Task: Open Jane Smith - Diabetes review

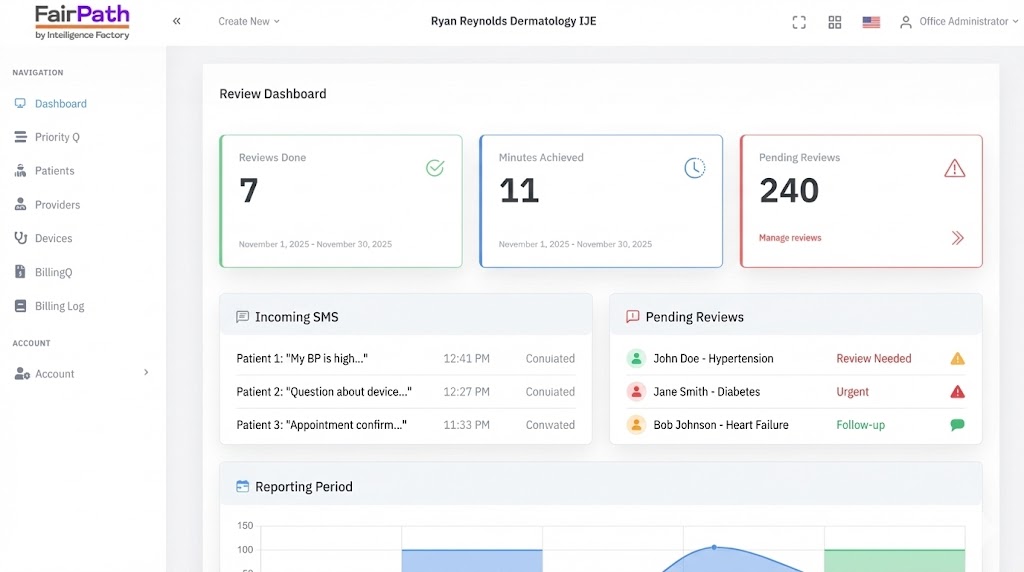Action: pyautogui.click(x=707, y=392)
